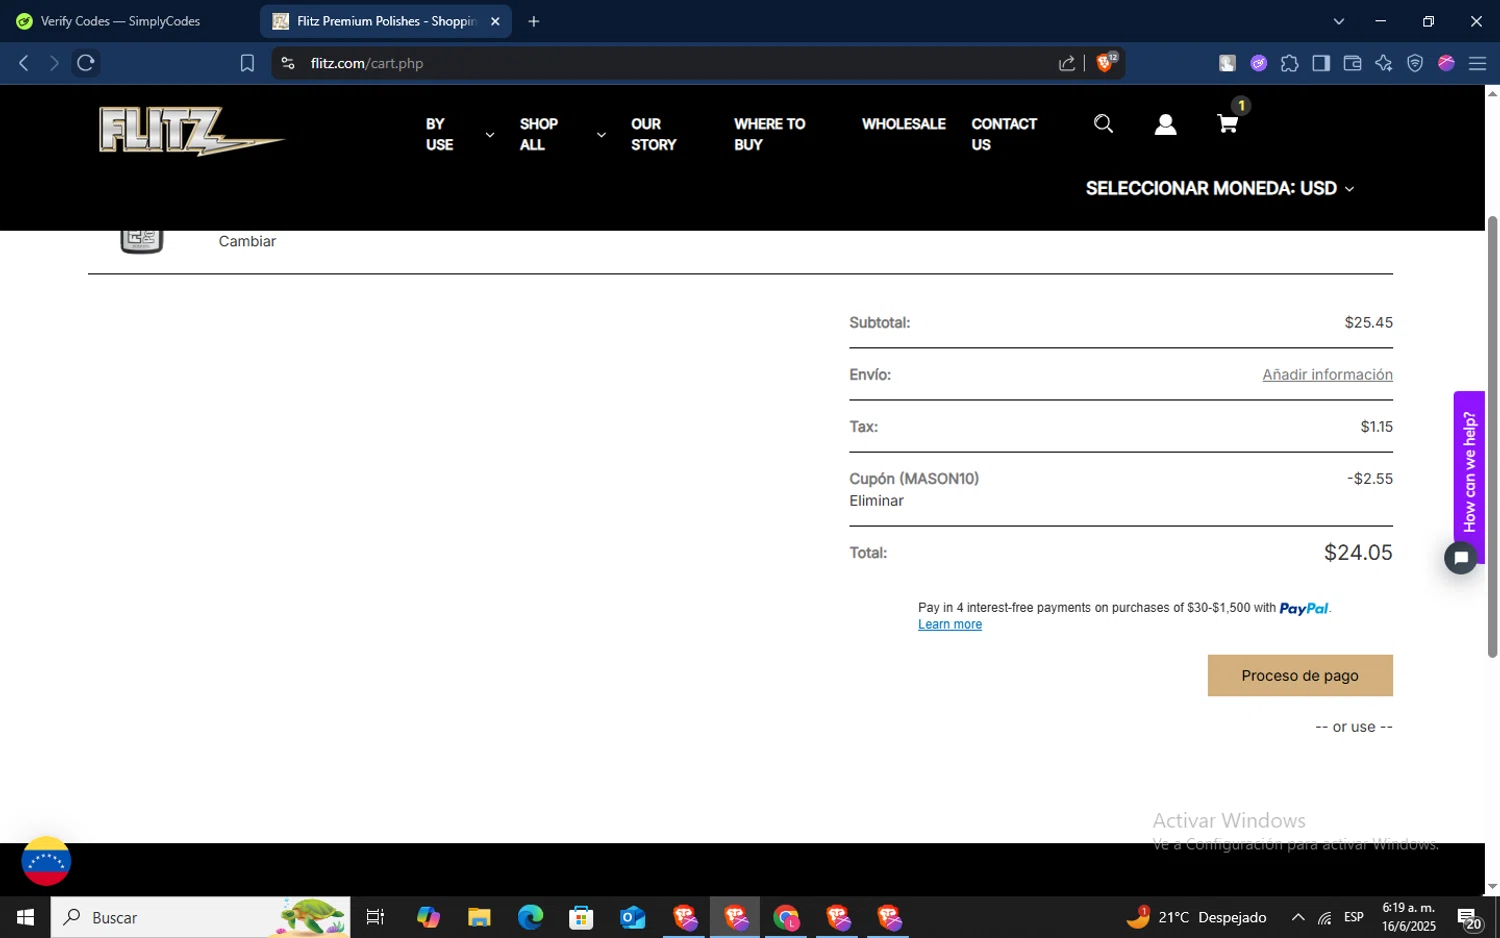
Task: Click the network Wi-Fi tray icon
Action: 1324,917
